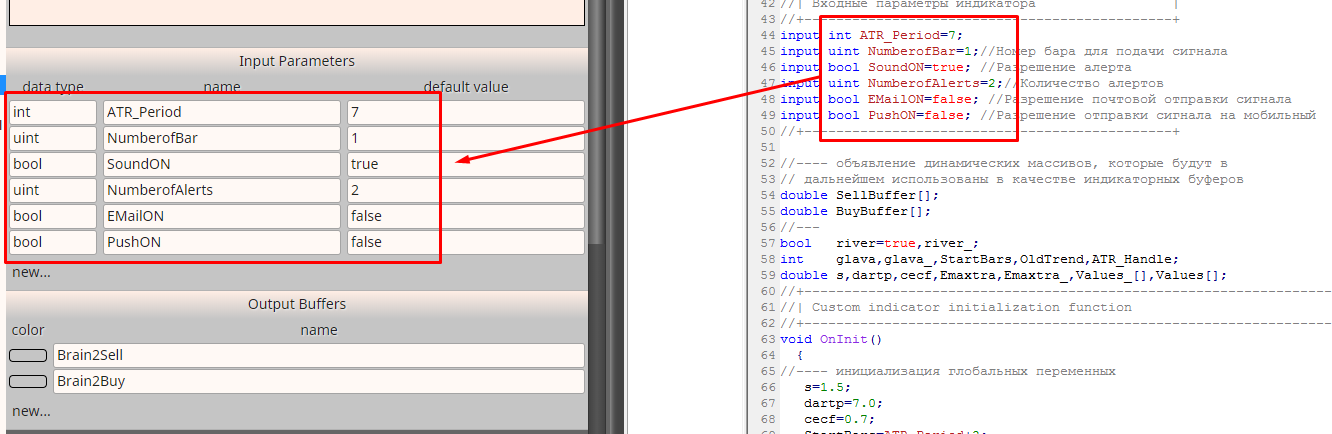Click code line starting 'int glava,glava_'

pyautogui.click(x=980, y=259)
